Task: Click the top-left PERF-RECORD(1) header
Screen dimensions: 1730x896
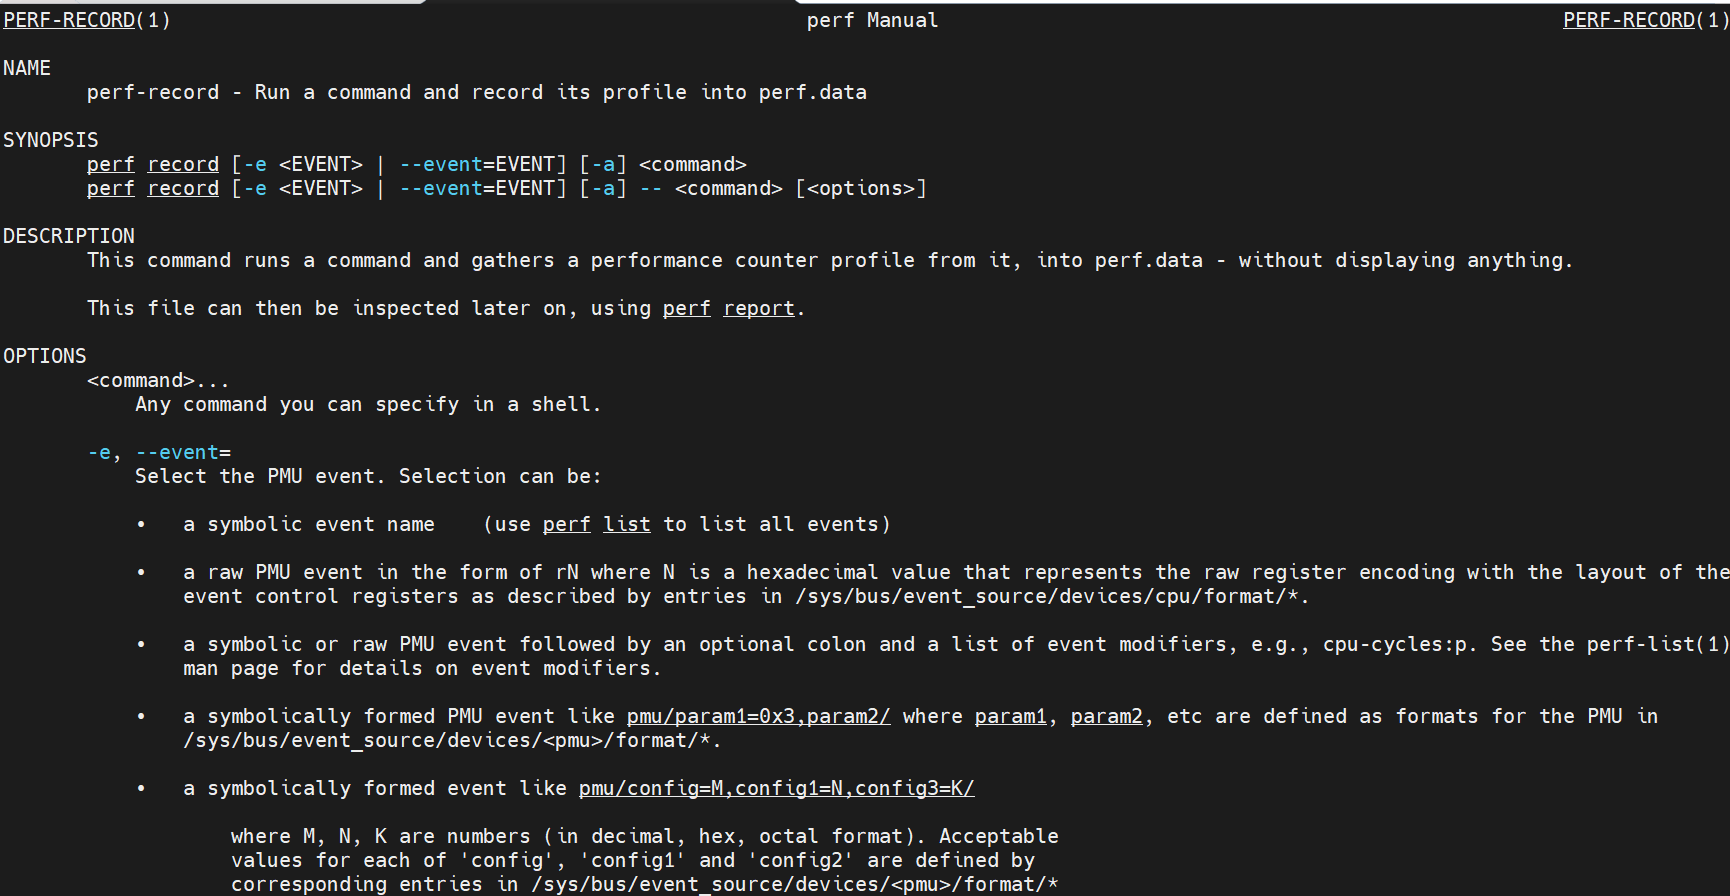Action: 86,20
